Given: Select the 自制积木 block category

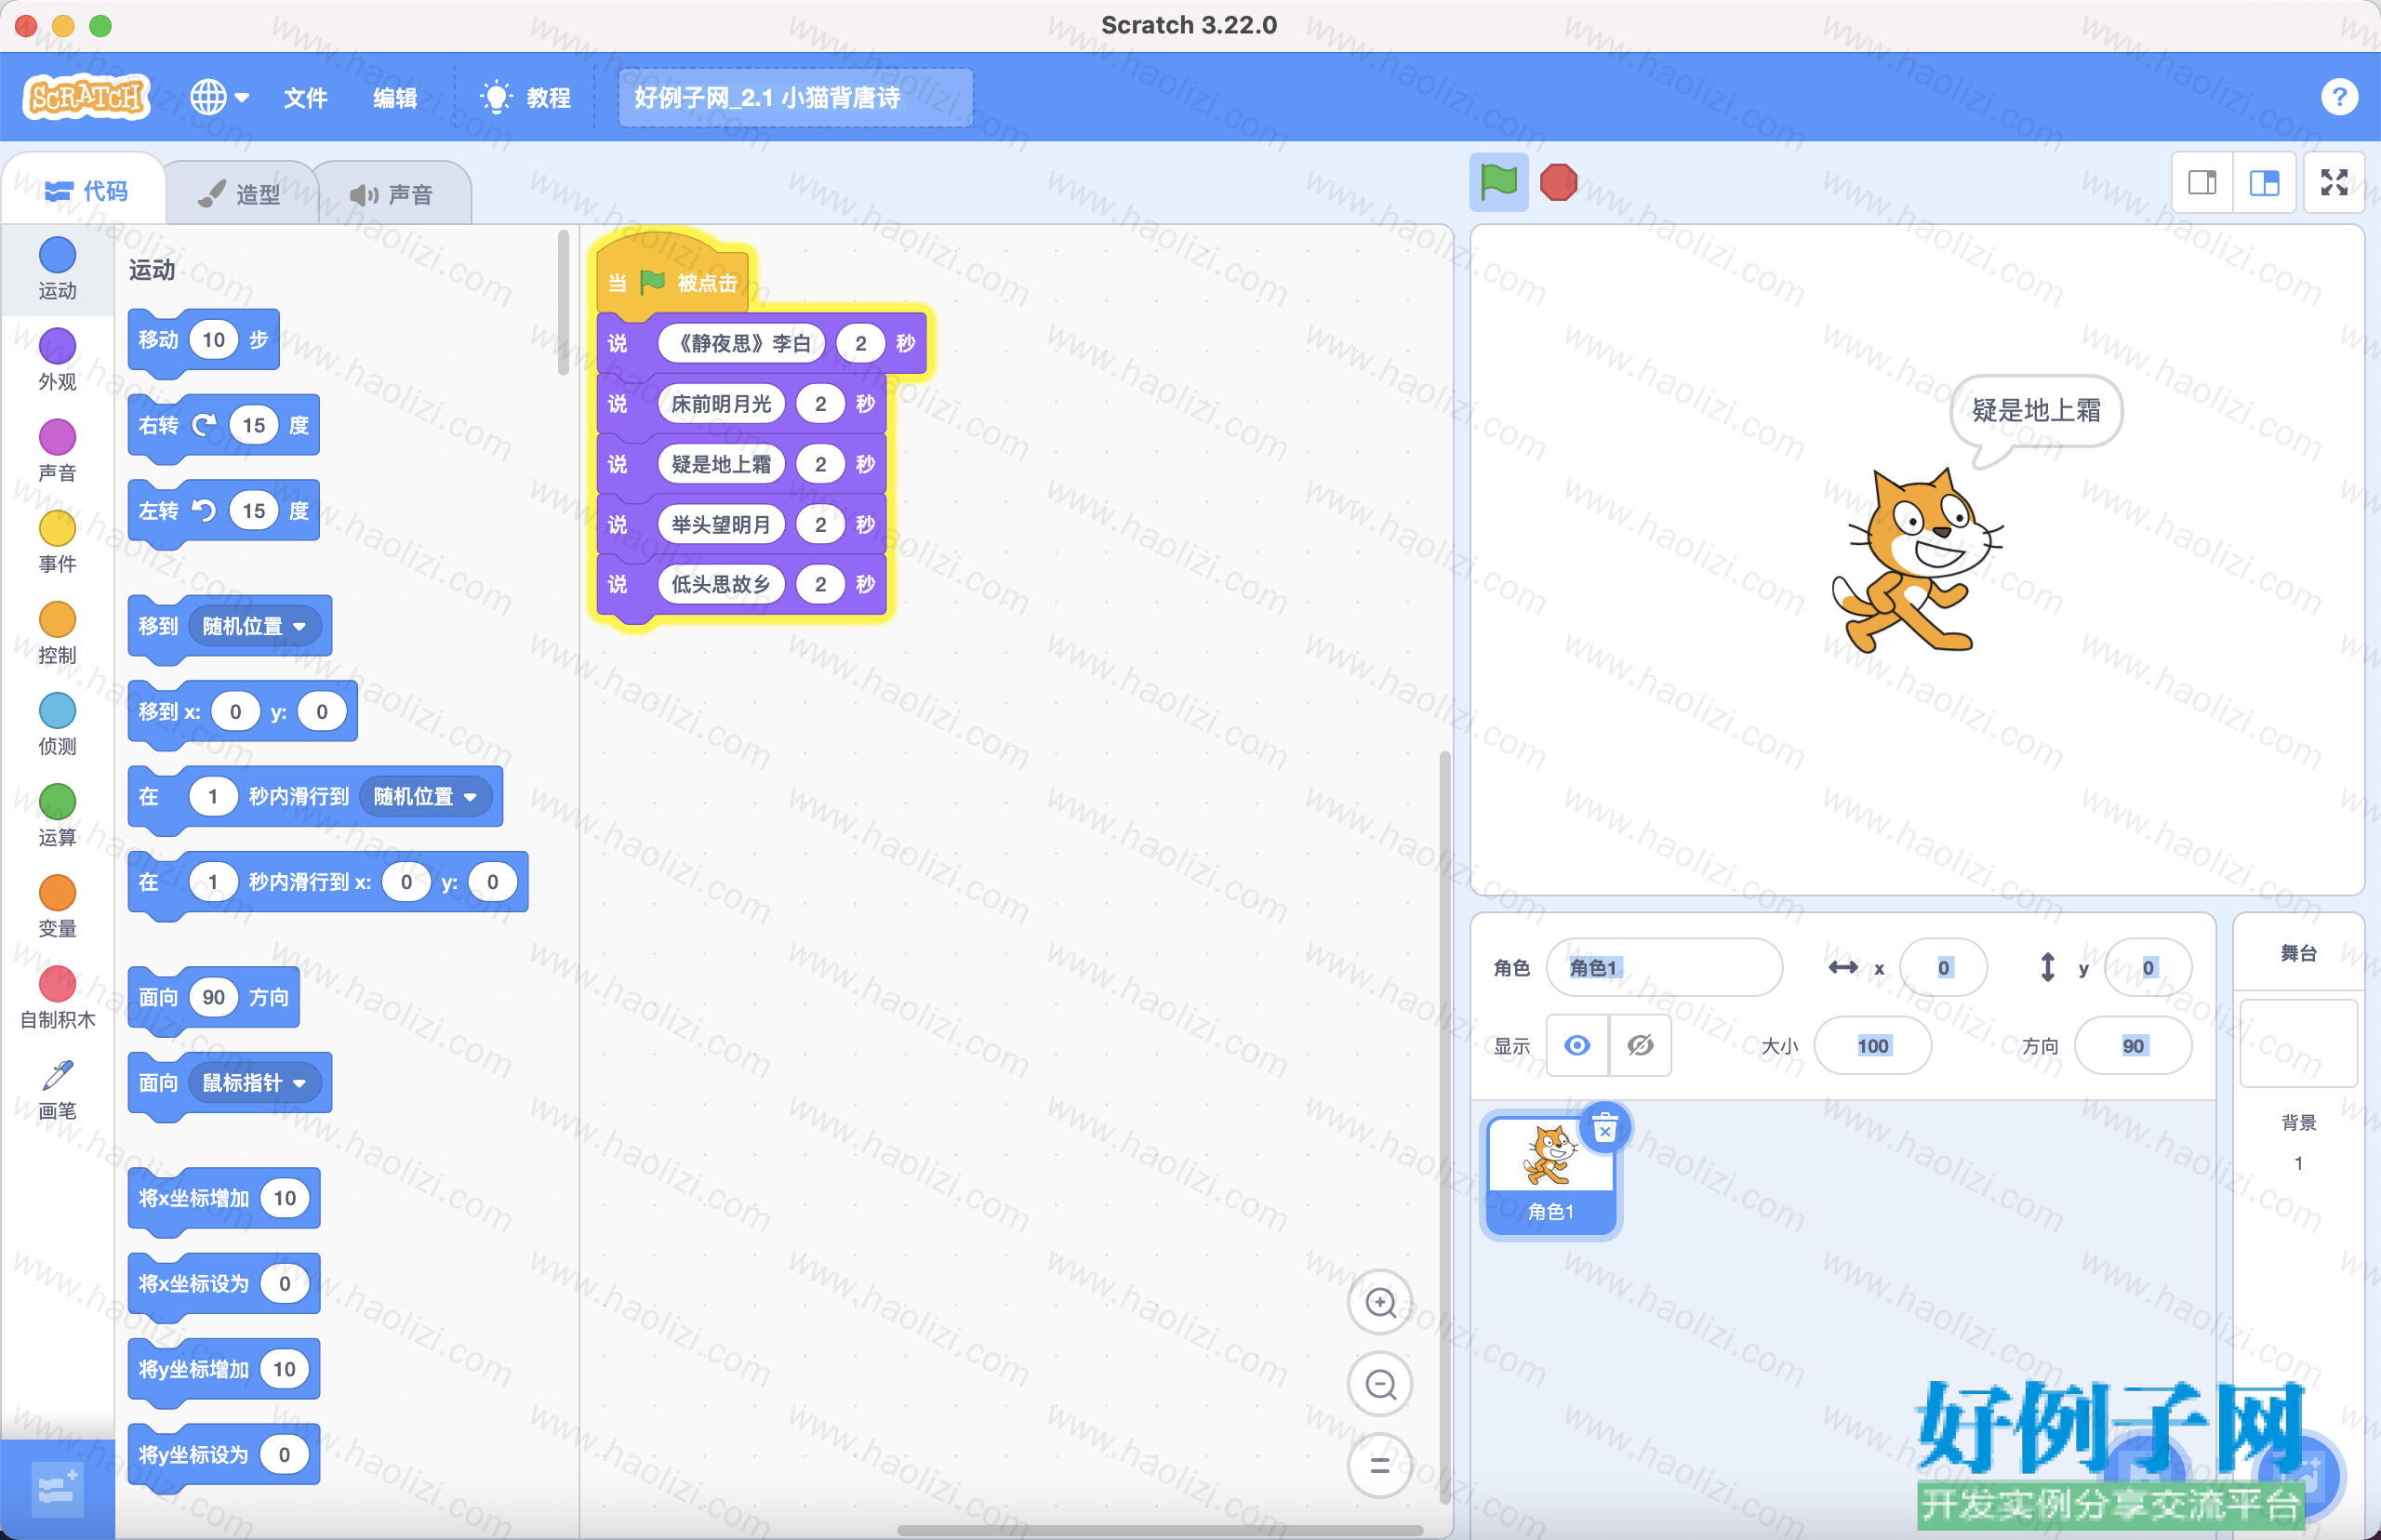Looking at the screenshot, I should click(x=57, y=996).
